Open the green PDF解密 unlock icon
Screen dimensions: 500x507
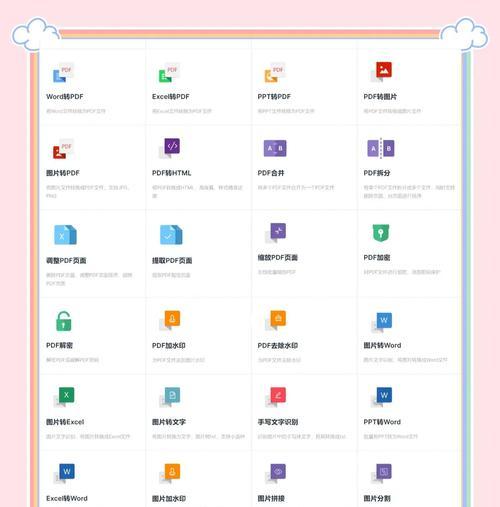[x=64, y=321]
